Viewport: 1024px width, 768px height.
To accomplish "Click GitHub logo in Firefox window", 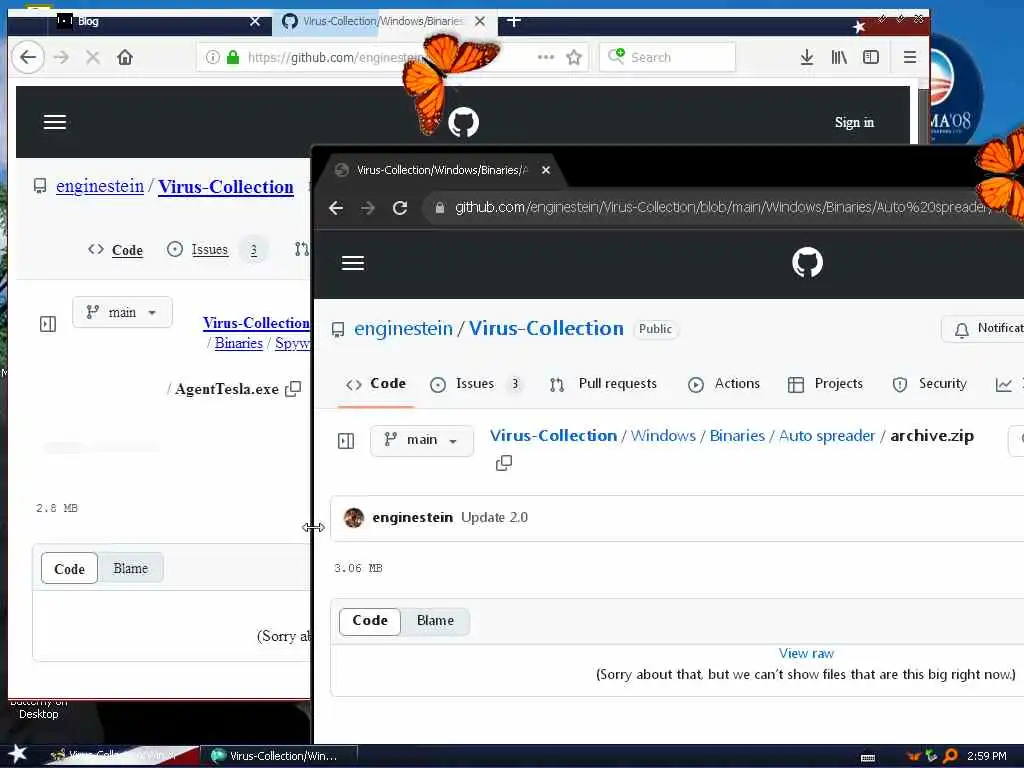I will pyautogui.click(x=464, y=122).
